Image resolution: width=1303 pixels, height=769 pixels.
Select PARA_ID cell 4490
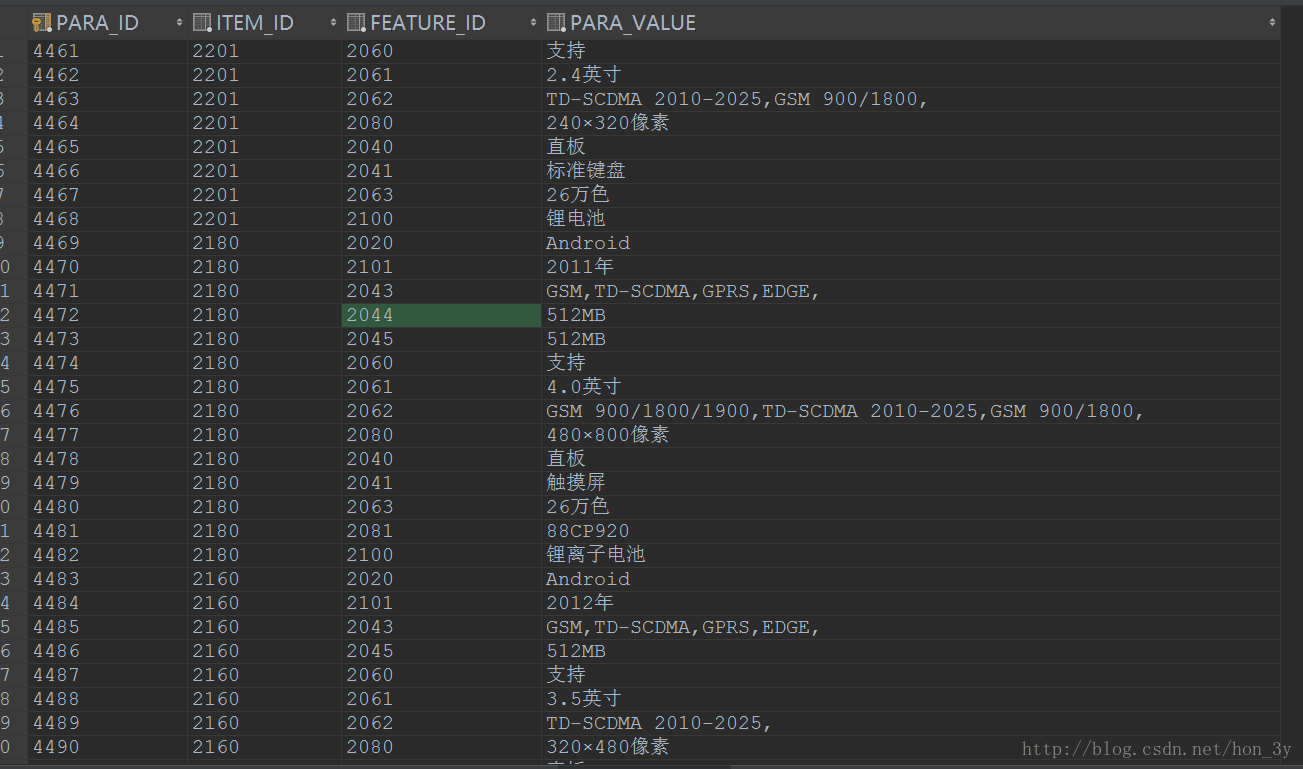click(107, 747)
